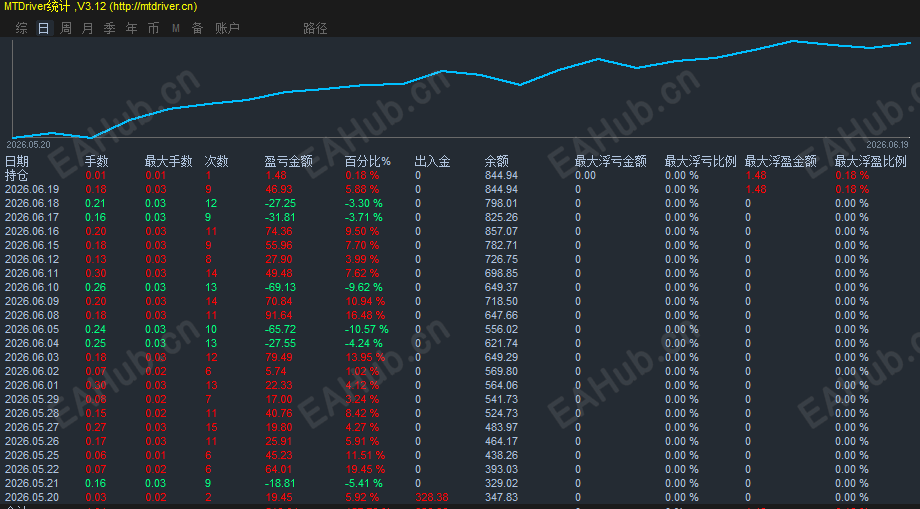Click the profit value 91.64
920x509 pixels.
[279, 315]
